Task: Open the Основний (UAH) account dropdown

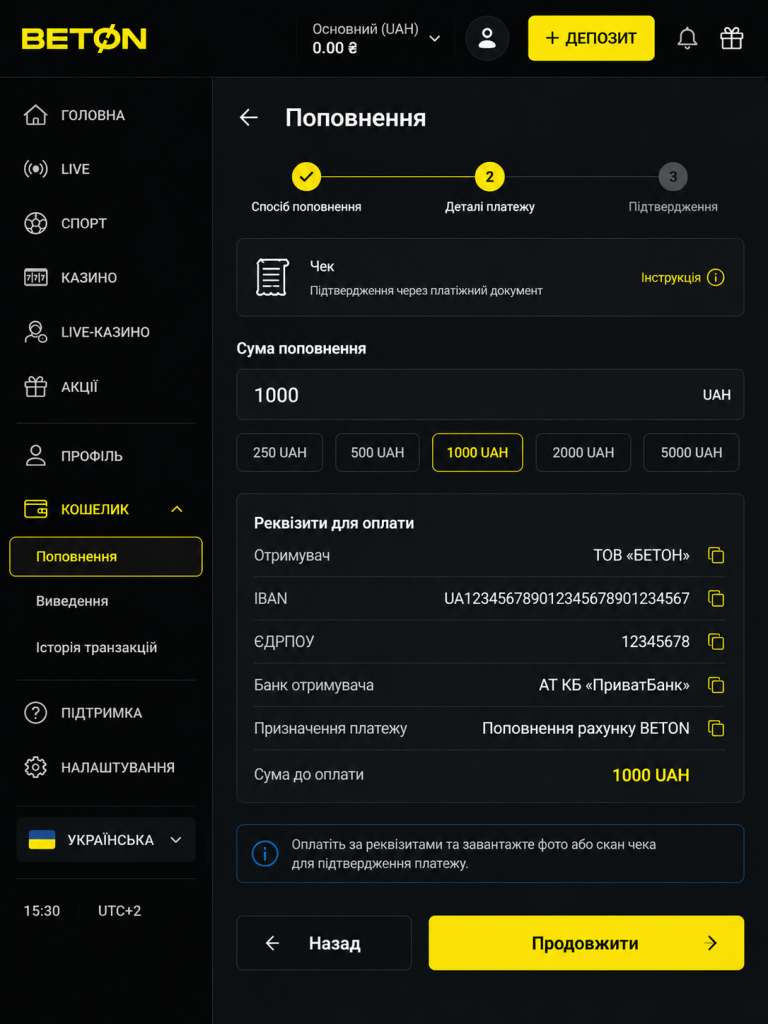Action: point(376,39)
